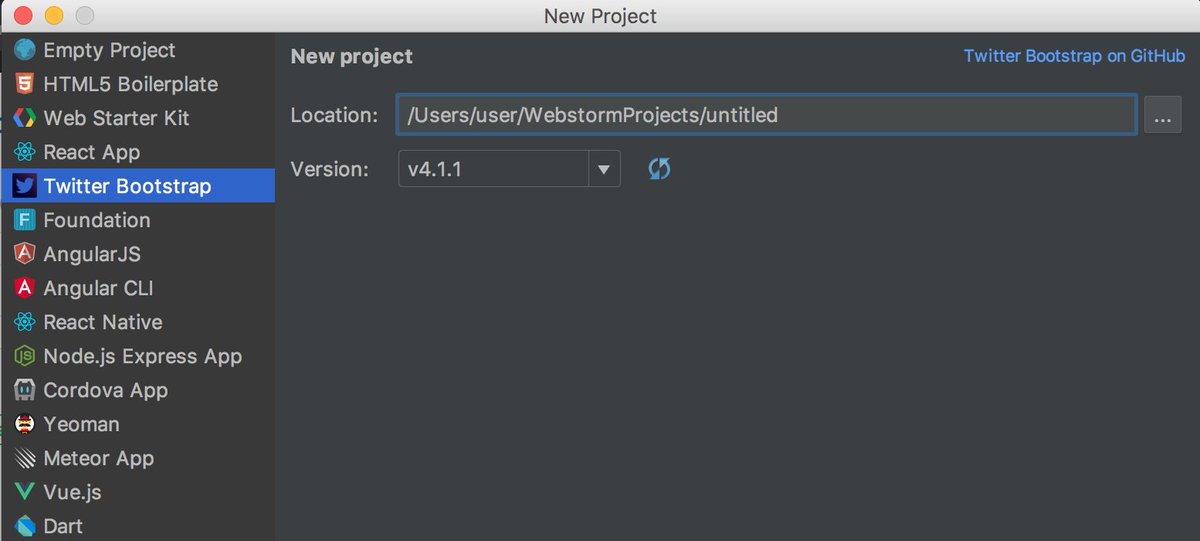1200x541 pixels.
Task: Select Meteor App template
Action: tap(137, 458)
